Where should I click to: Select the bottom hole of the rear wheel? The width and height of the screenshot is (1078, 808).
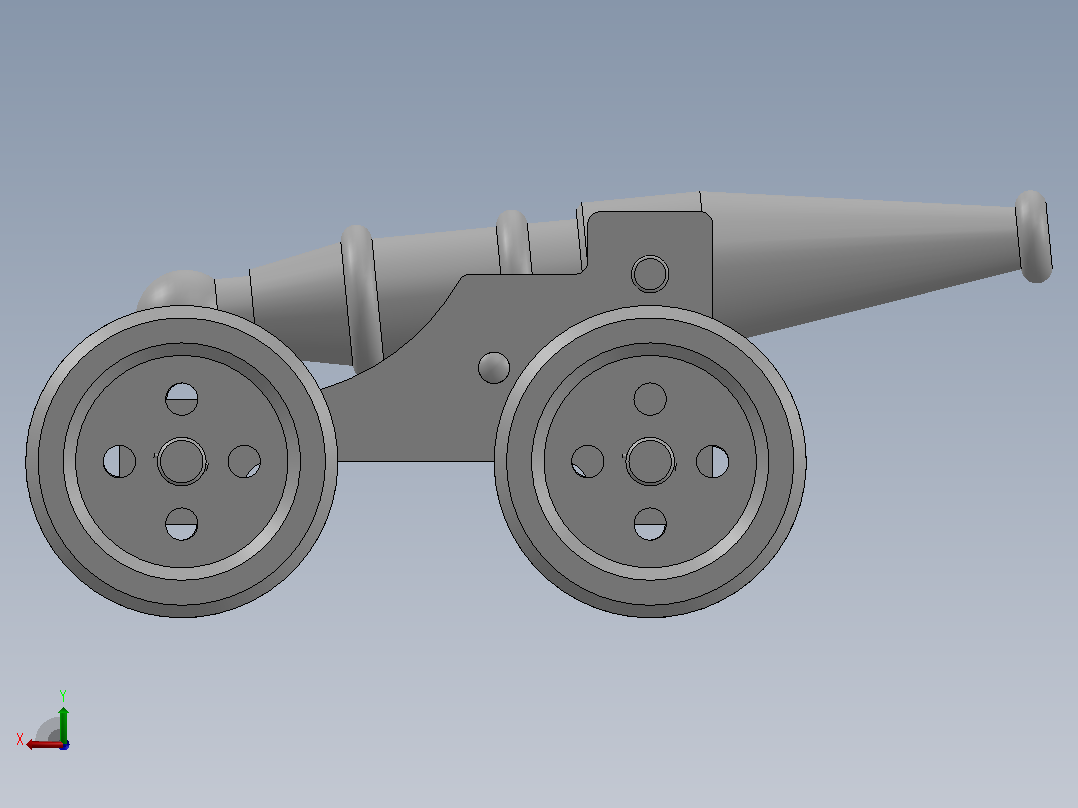tap(182, 524)
